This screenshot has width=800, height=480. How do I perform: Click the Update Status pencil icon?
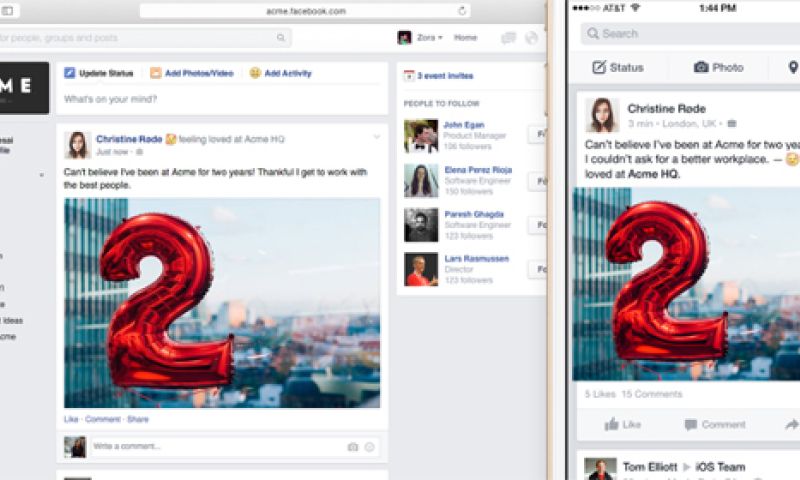click(x=69, y=73)
